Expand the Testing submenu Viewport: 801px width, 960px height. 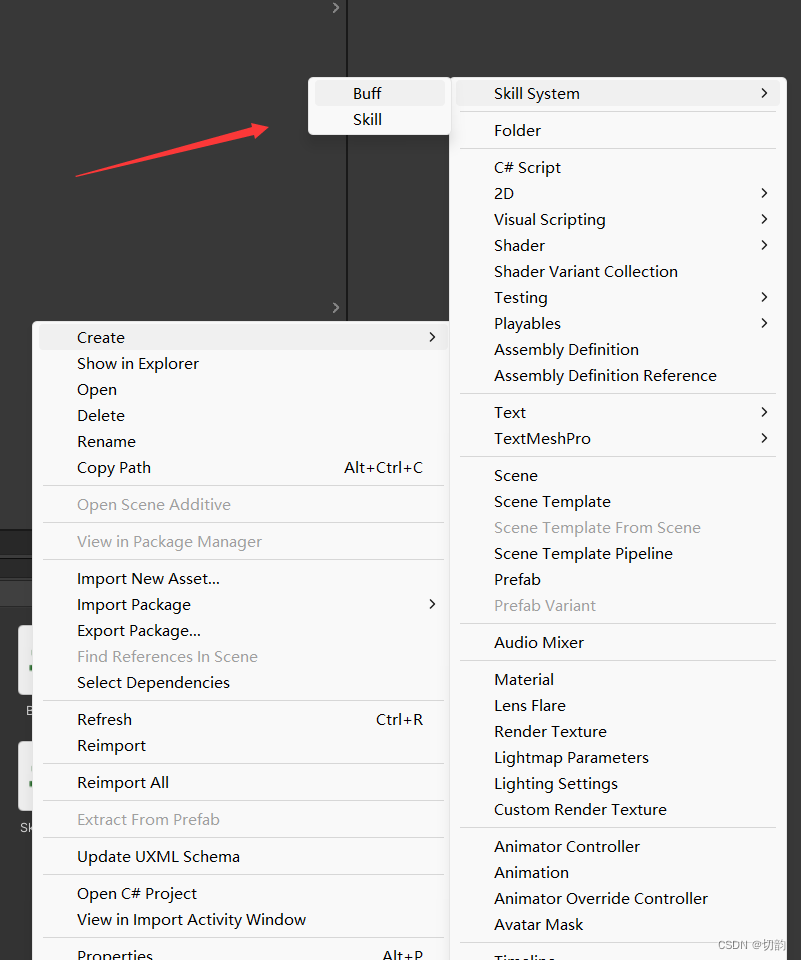[618, 298]
